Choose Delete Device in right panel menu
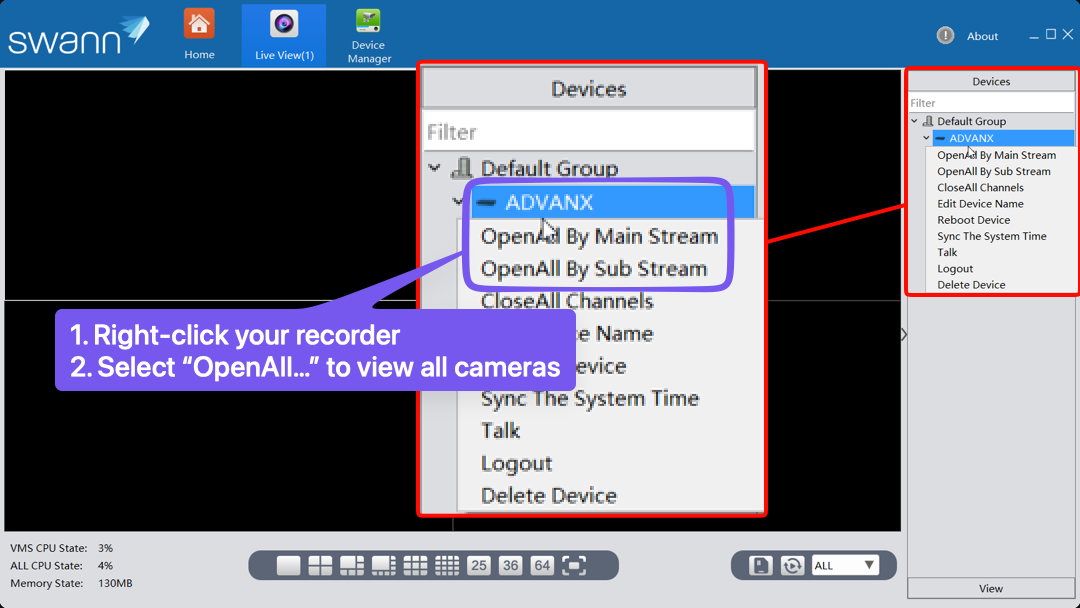Screen dimensions: 1080x608 click(x=971, y=284)
